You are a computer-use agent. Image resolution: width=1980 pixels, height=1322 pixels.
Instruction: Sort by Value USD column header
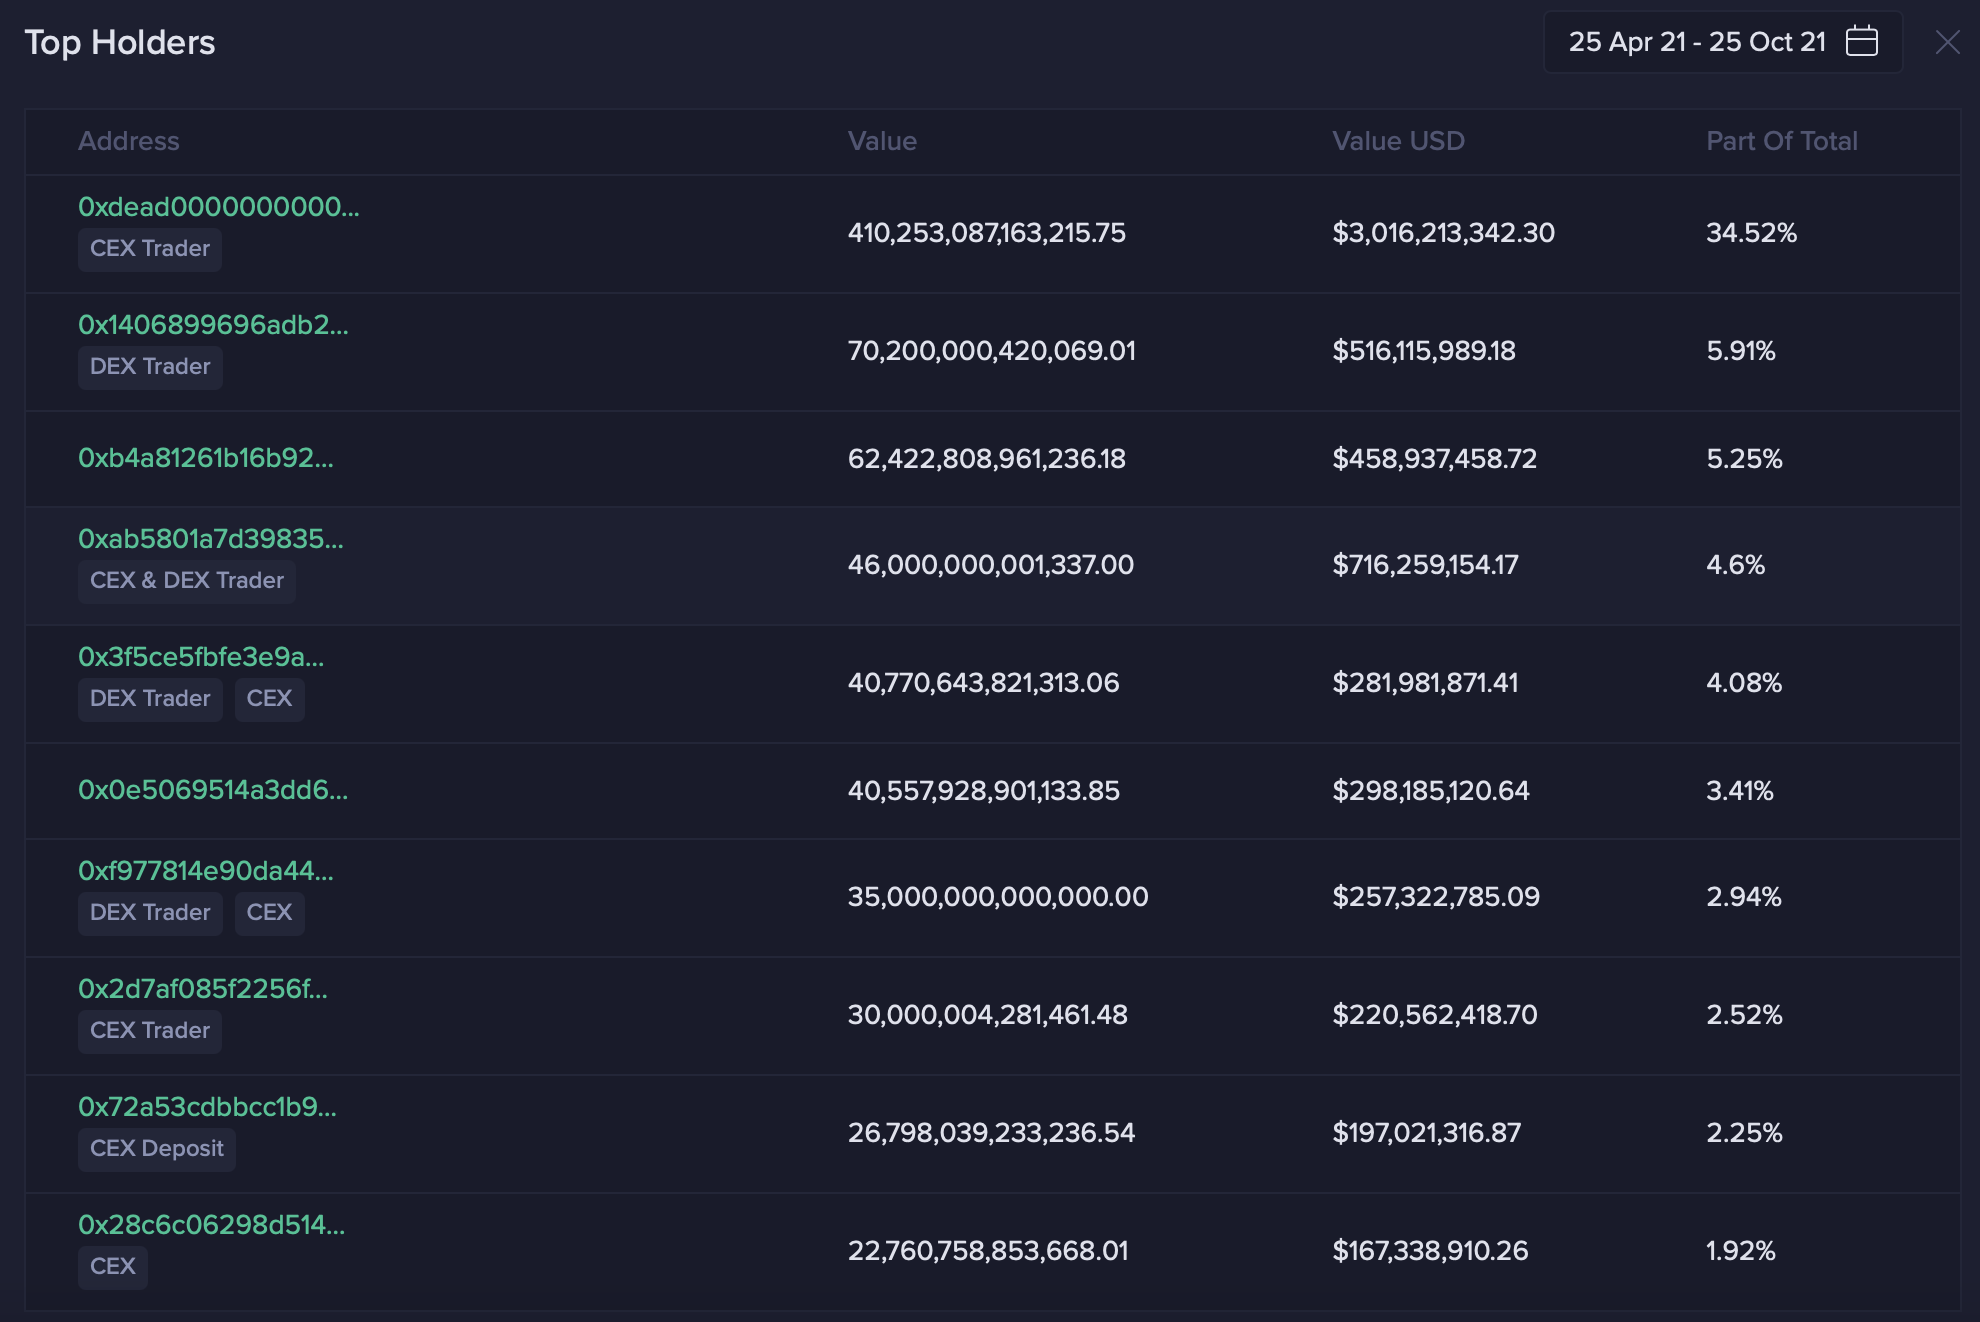(x=1398, y=141)
